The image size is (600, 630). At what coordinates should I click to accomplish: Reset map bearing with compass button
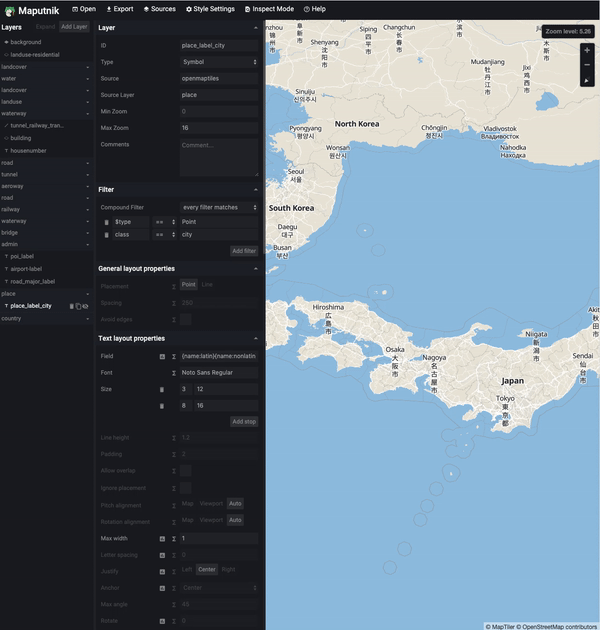[587, 80]
